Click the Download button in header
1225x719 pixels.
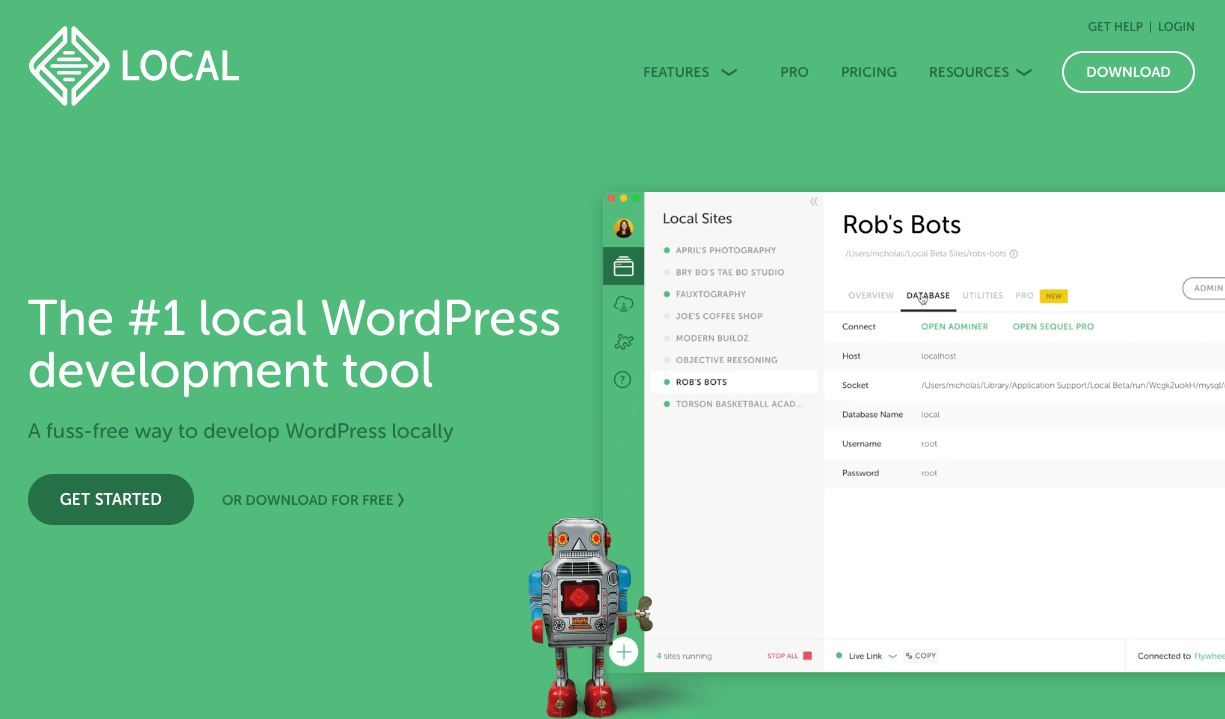click(x=1128, y=72)
